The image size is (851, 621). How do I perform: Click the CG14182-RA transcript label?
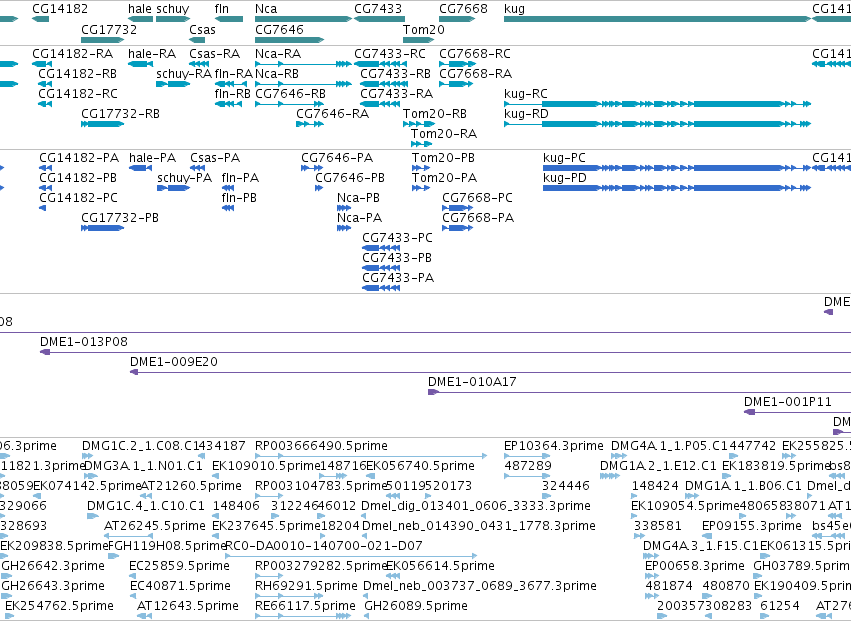73,54
